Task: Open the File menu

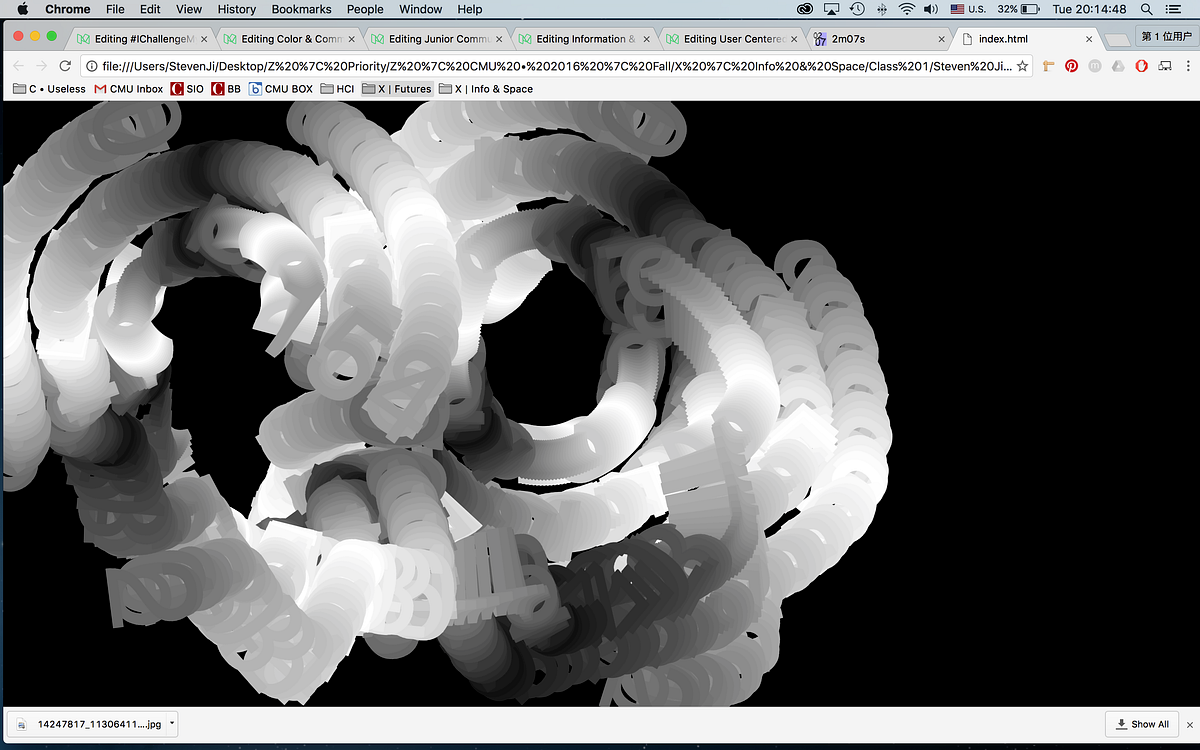Action: pyautogui.click(x=115, y=9)
